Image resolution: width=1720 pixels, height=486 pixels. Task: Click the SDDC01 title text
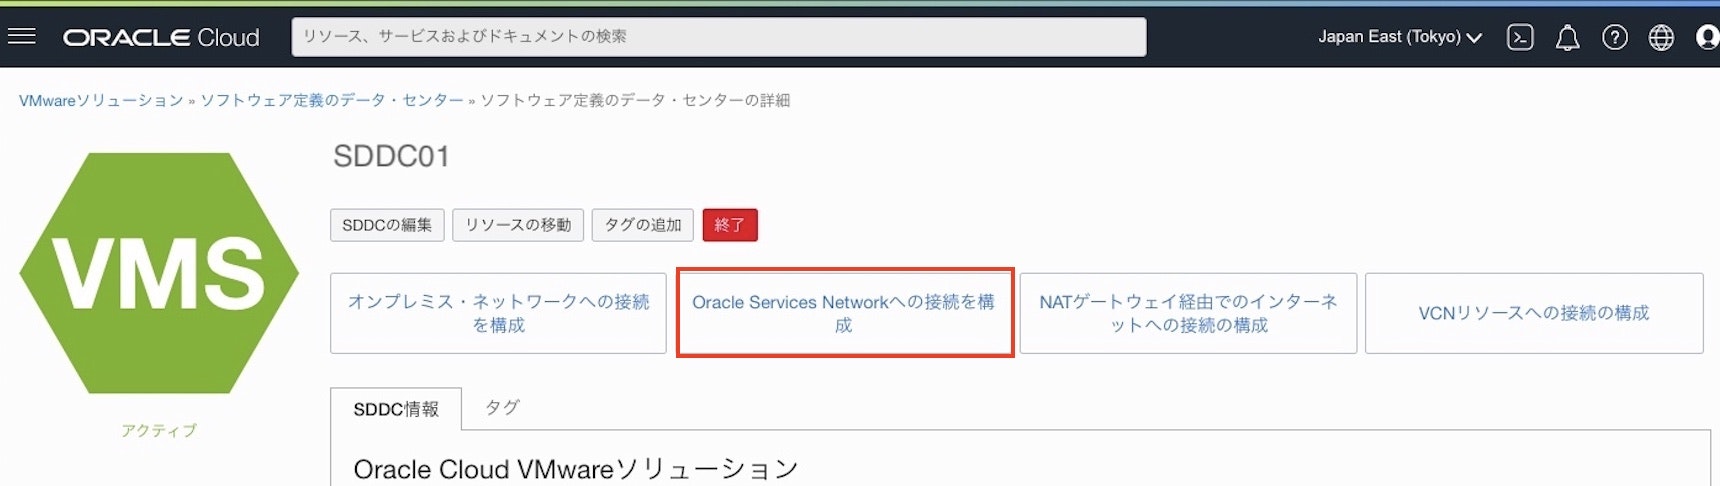[391, 156]
